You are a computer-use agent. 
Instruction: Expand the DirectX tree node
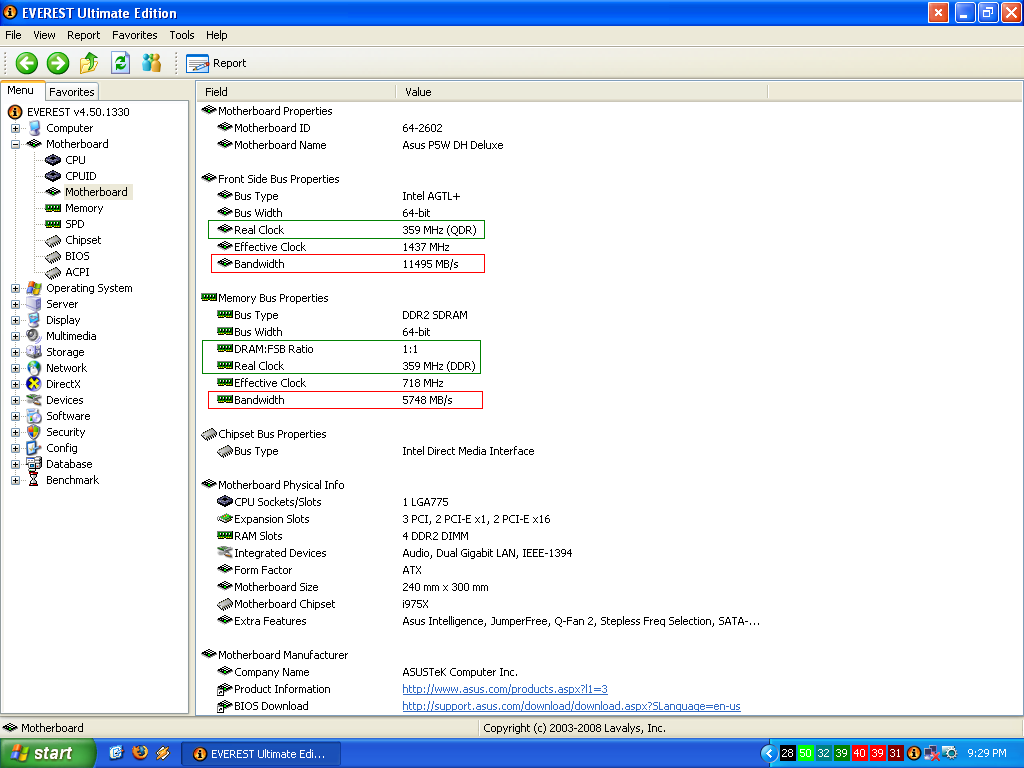click(15, 385)
